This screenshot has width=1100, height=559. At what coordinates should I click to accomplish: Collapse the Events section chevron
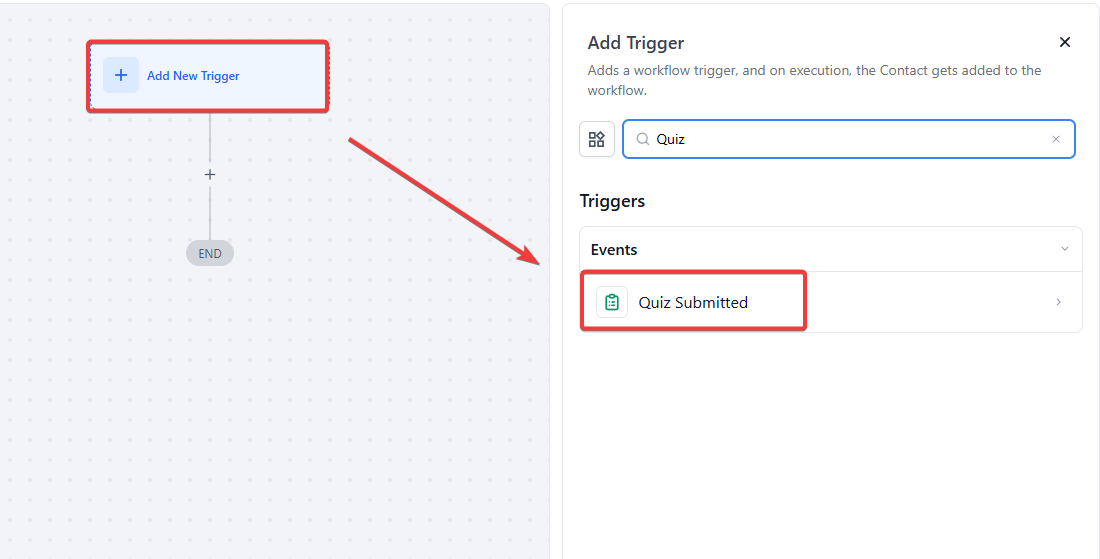pyautogui.click(x=1065, y=249)
